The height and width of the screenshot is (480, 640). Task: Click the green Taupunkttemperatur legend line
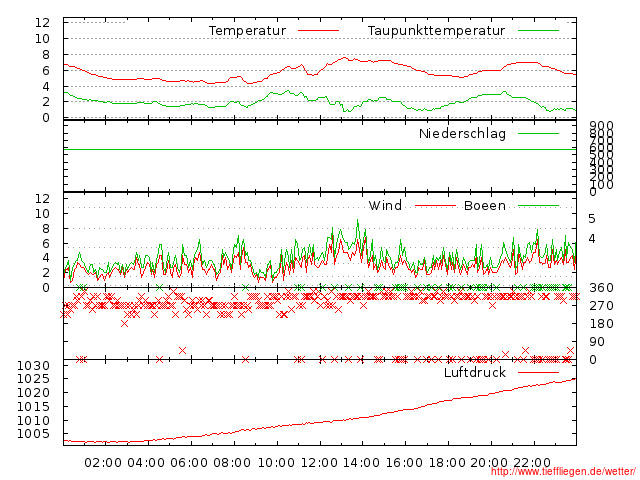(x=538, y=31)
